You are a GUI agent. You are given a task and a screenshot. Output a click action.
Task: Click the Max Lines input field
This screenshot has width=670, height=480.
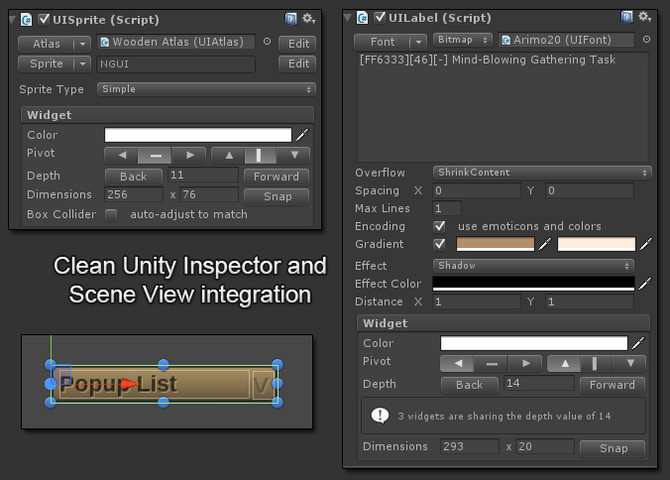coord(447,208)
